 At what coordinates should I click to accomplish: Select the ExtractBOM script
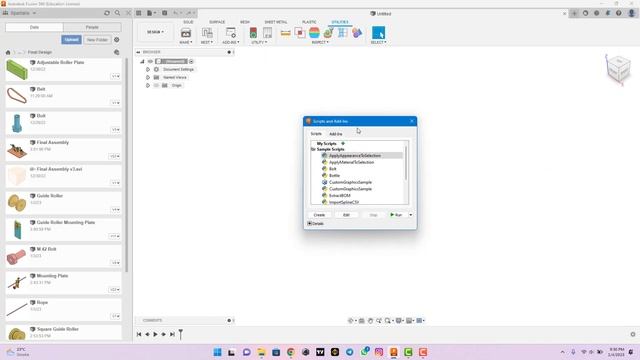coord(340,196)
